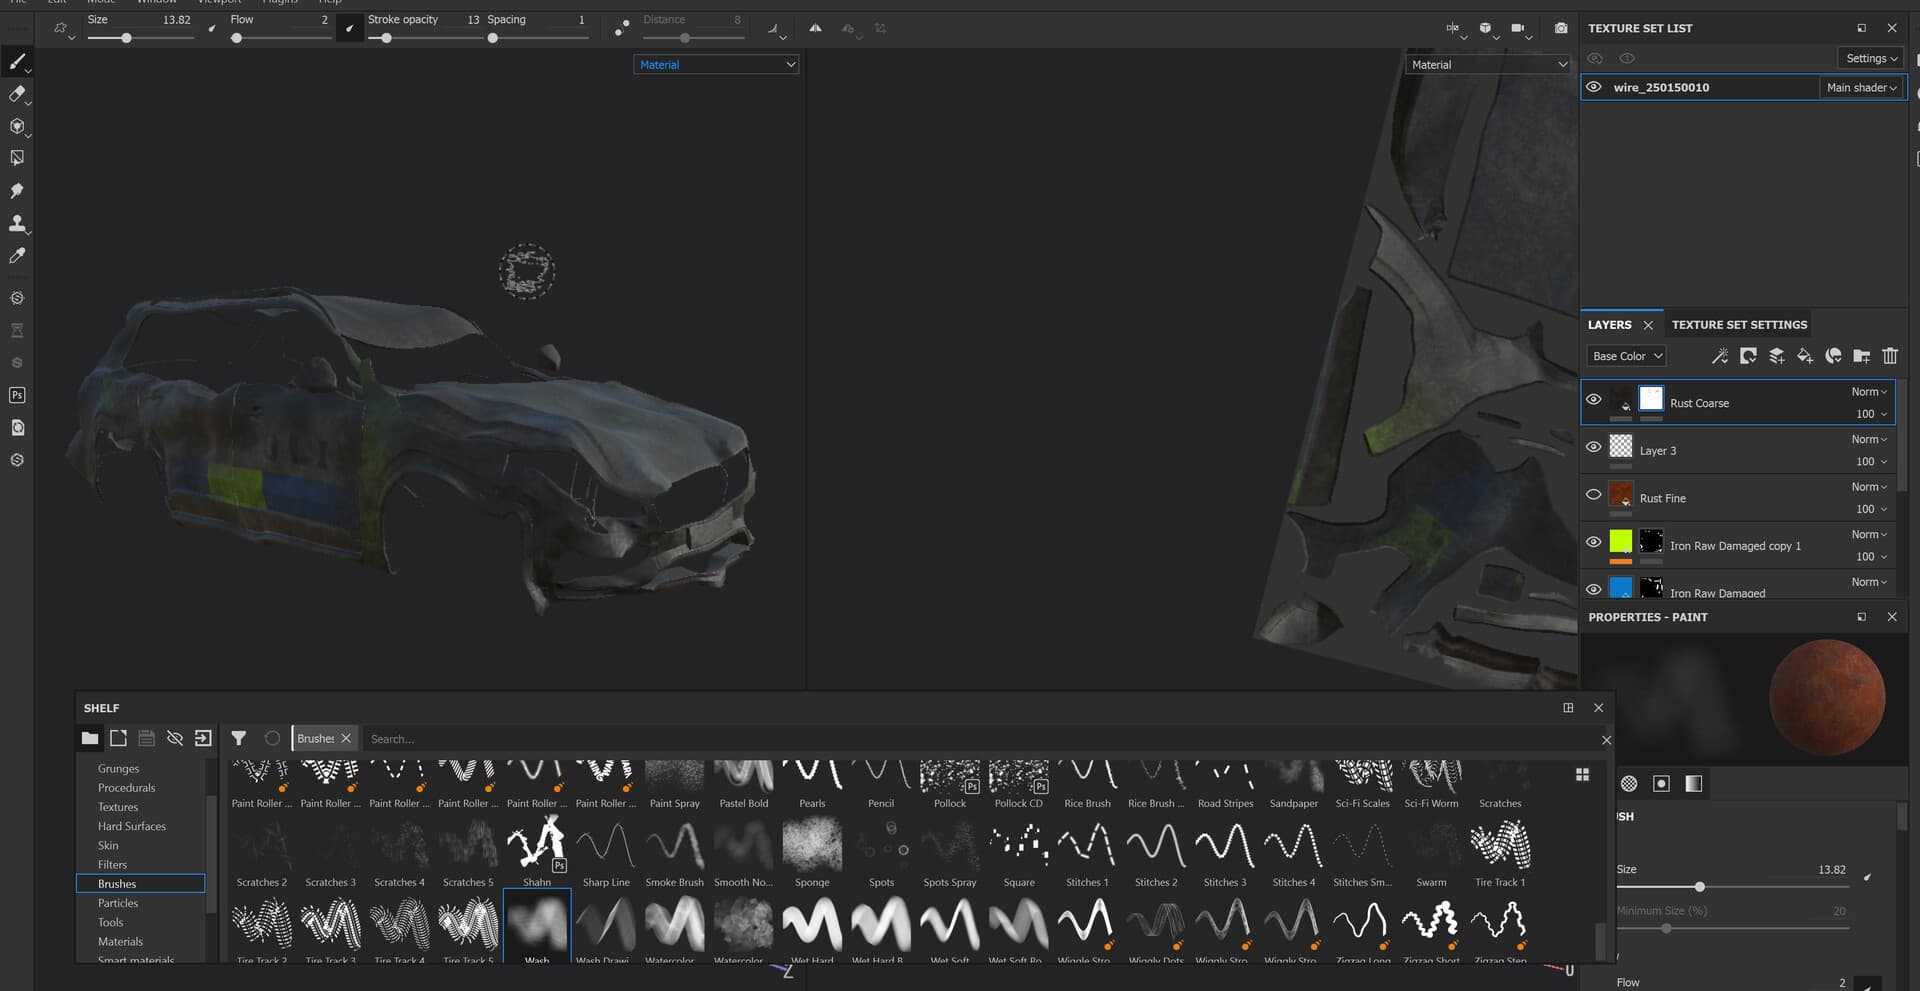Viewport: 1920px width, 991px height.
Task: Select Hard Surfaces category in shelf
Action: click(x=132, y=826)
